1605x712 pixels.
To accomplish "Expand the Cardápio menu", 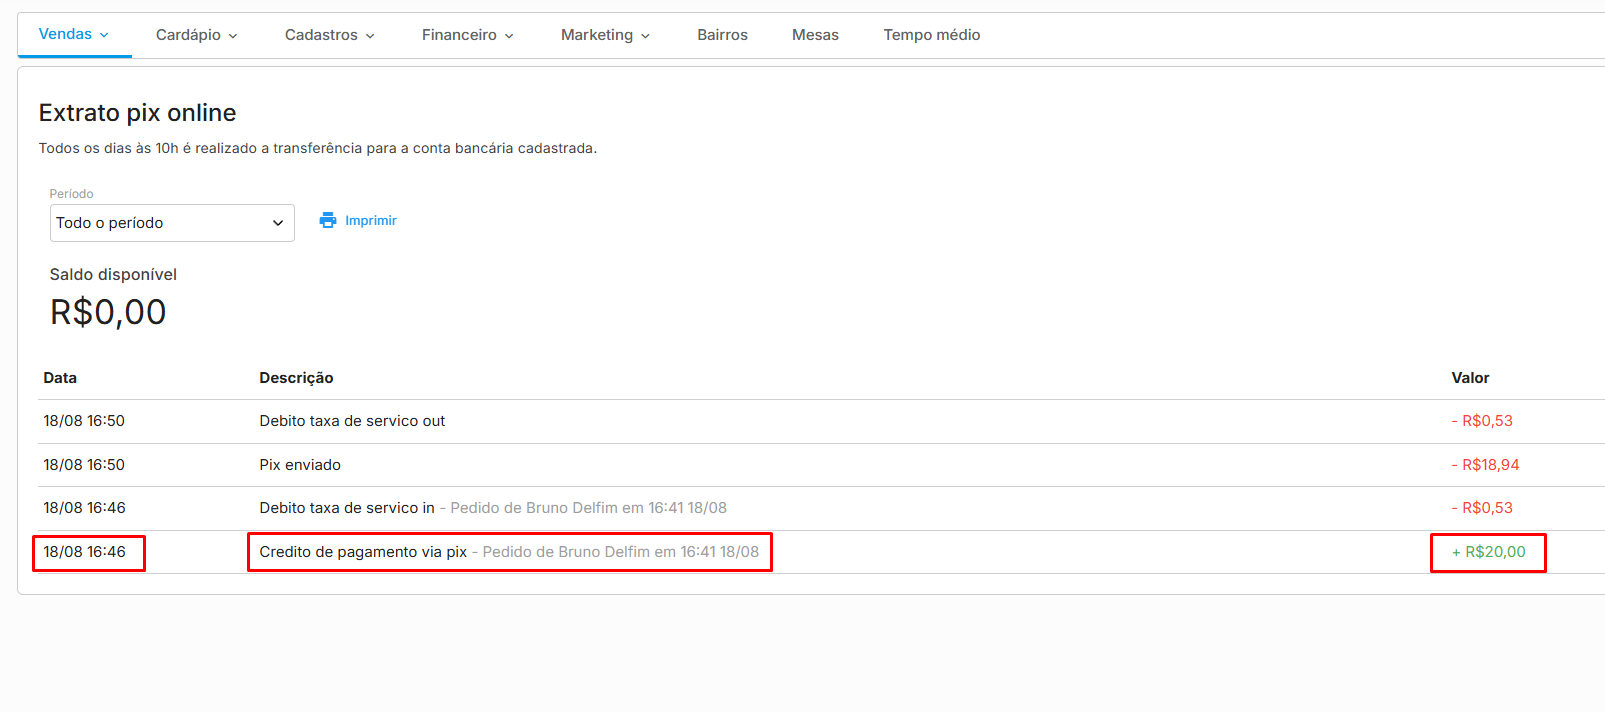I will pyautogui.click(x=196, y=35).
